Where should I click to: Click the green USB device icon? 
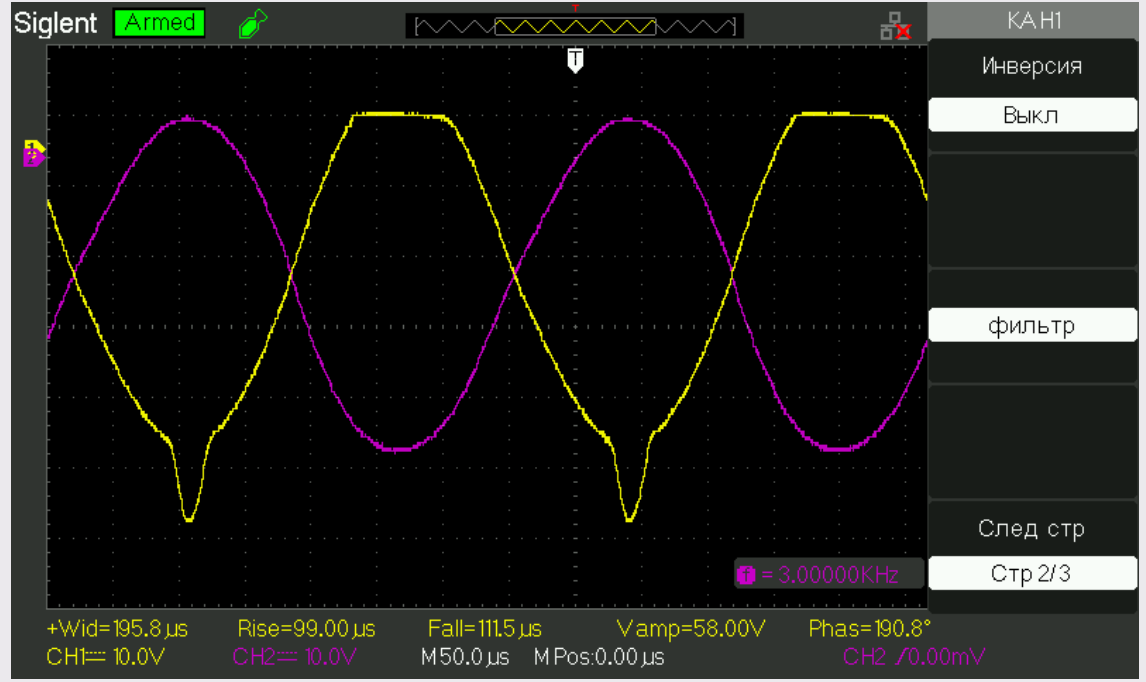pyautogui.click(x=249, y=26)
